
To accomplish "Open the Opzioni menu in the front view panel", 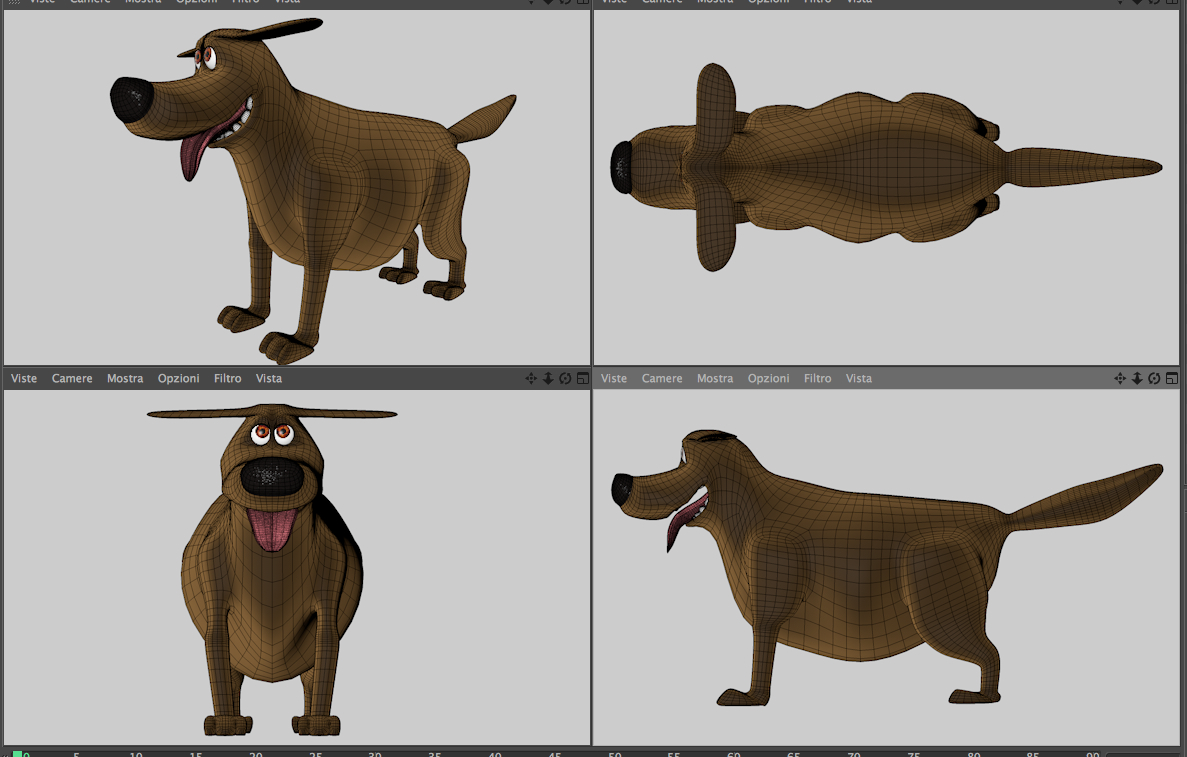I will tap(179, 378).
